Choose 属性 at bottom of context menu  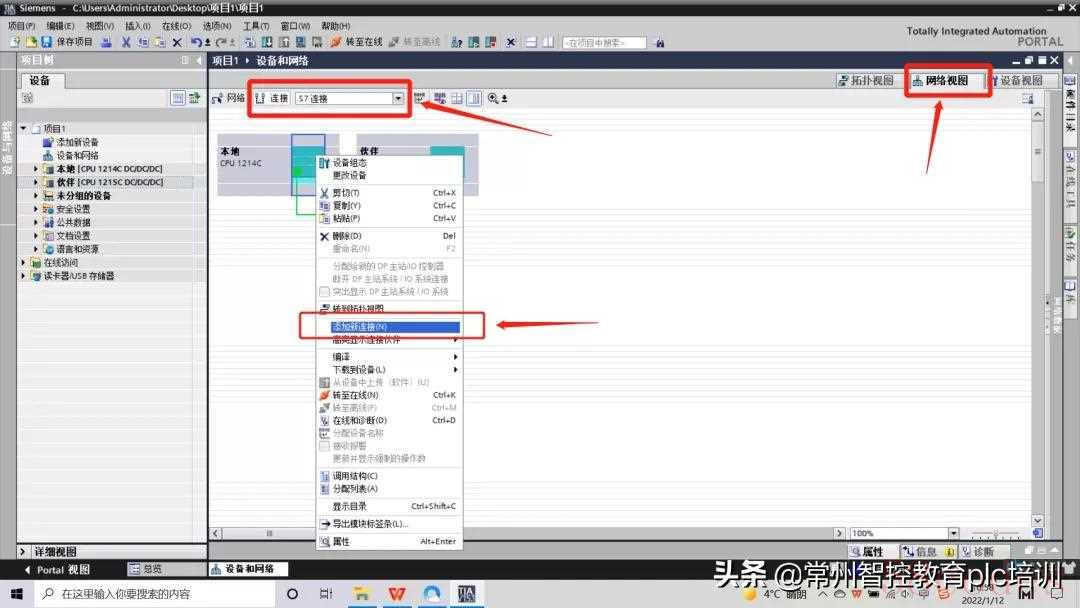tap(390, 542)
